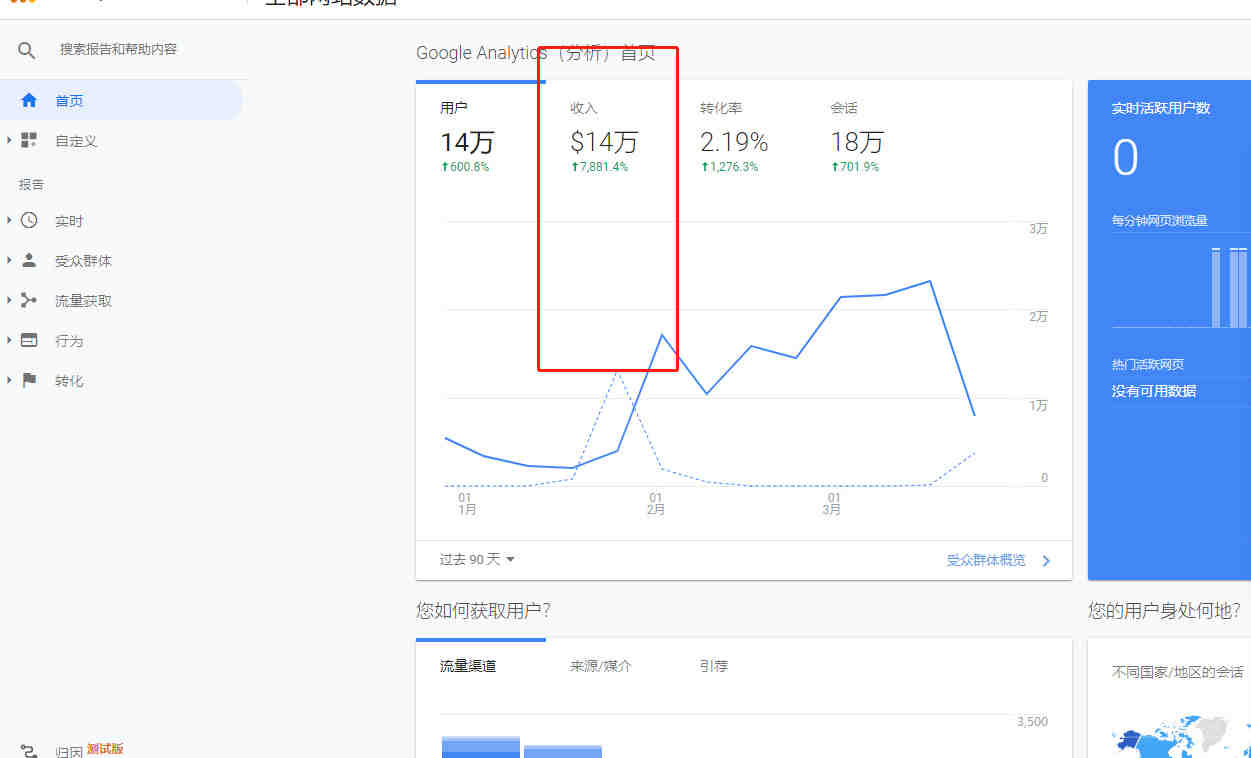Image resolution: width=1251 pixels, height=758 pixels.
Task: Click the 实时活跃用户数 title
Action: coord(1161,108)
